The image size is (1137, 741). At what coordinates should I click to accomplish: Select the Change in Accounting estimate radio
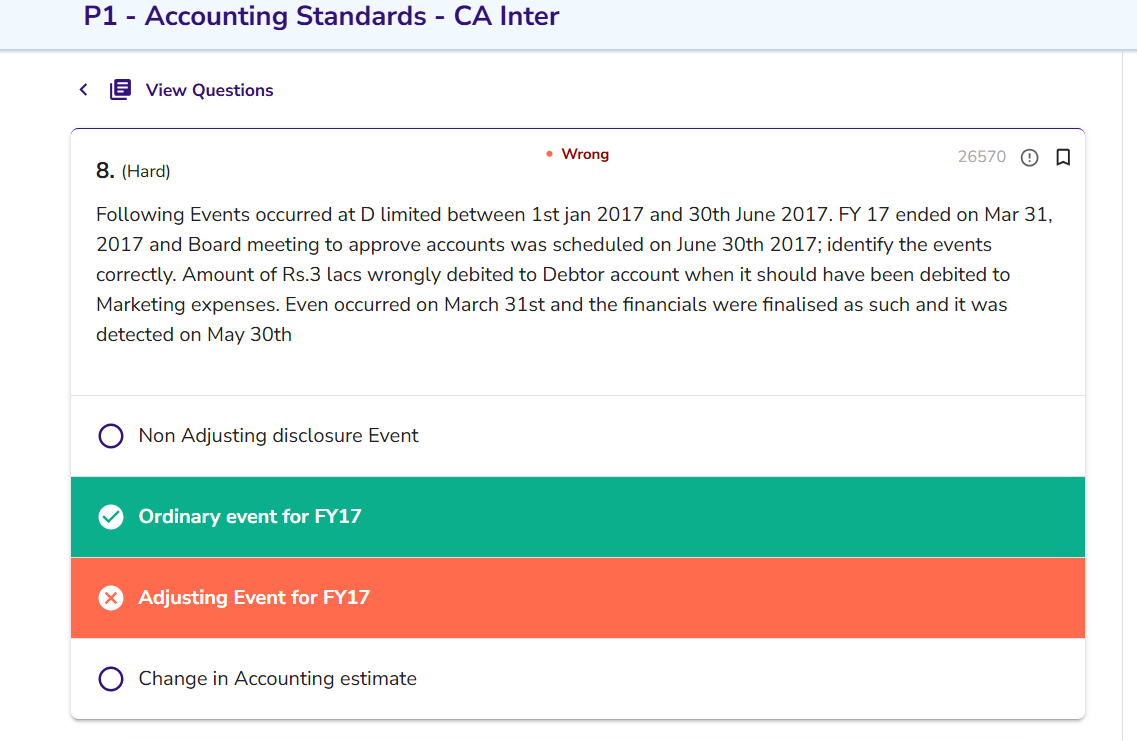[x=111, y=679]
